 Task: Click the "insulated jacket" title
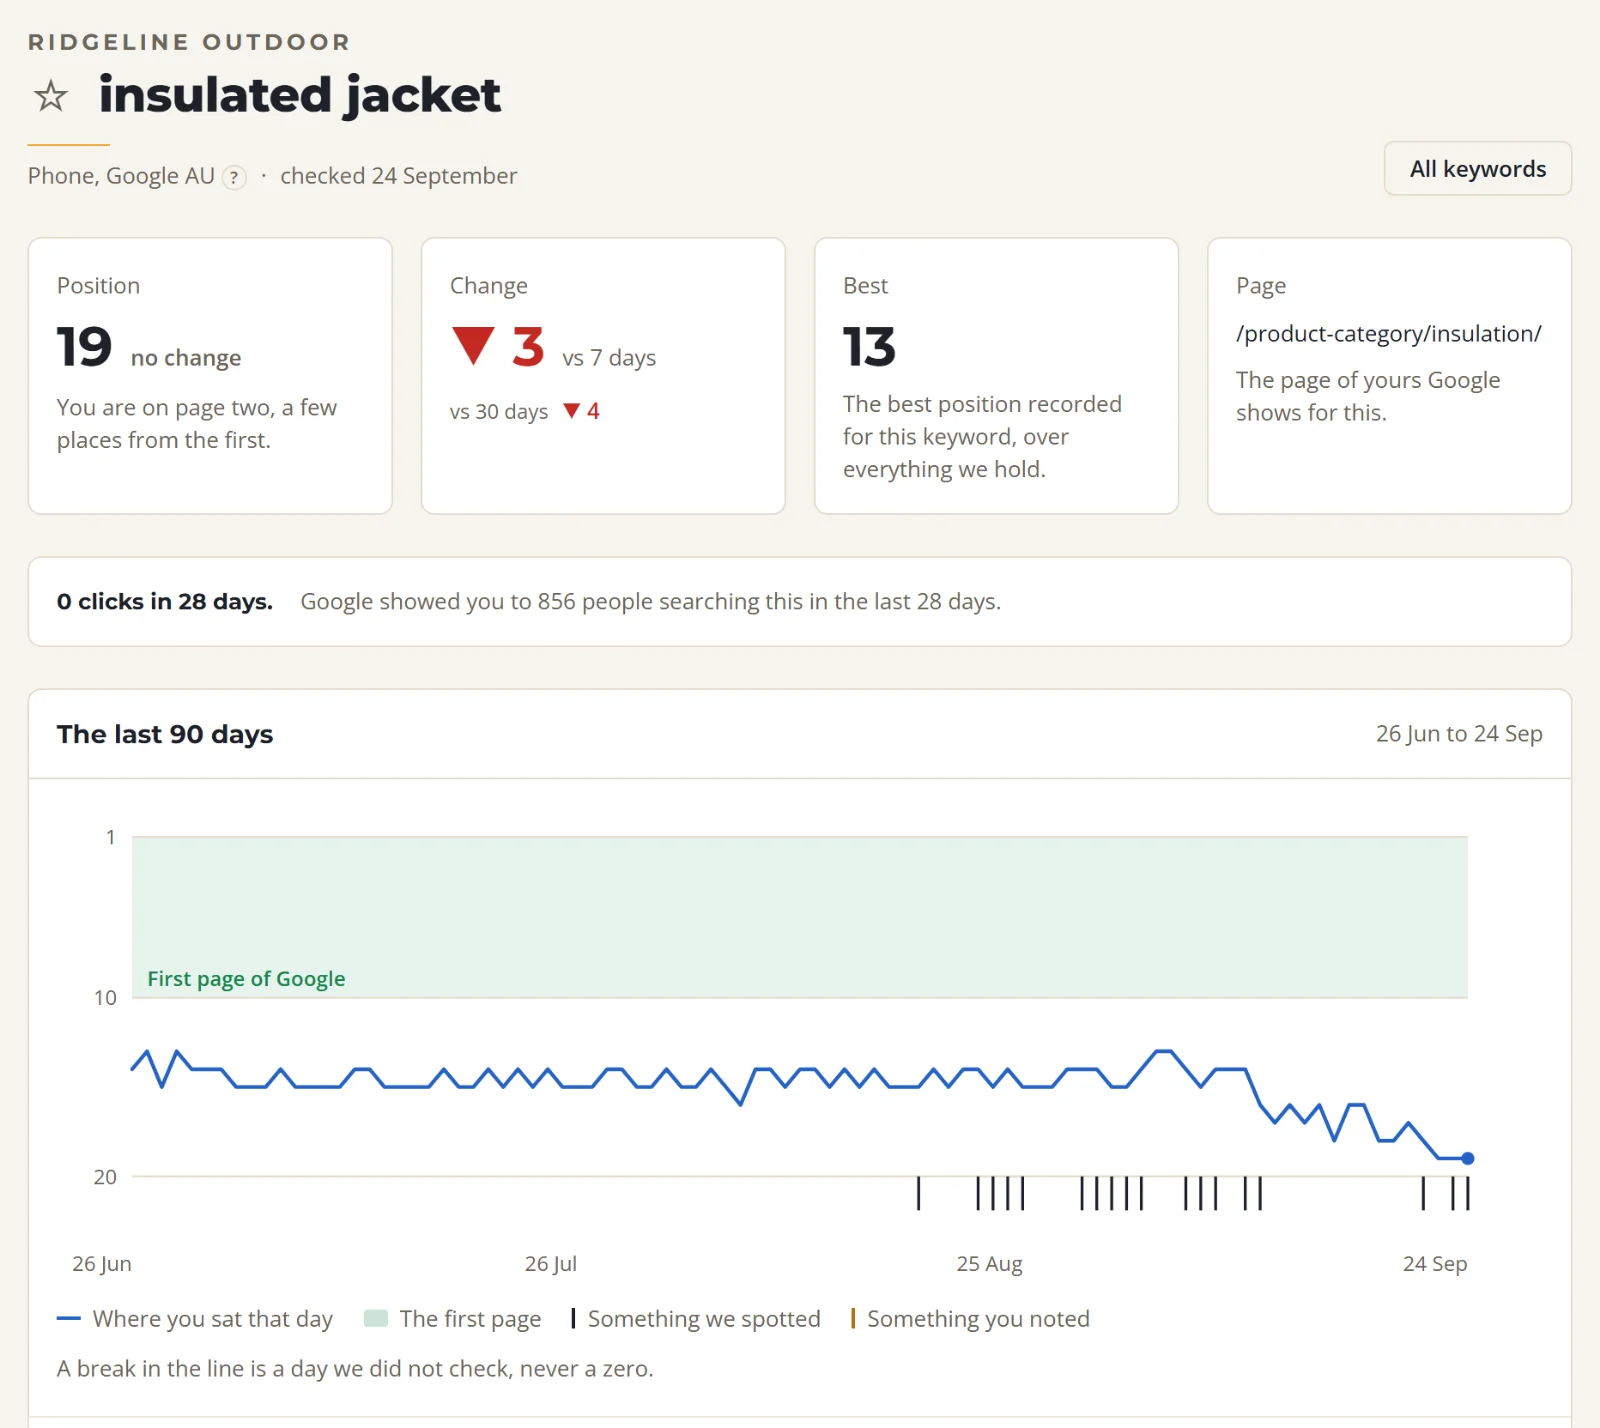pos(300,96)
